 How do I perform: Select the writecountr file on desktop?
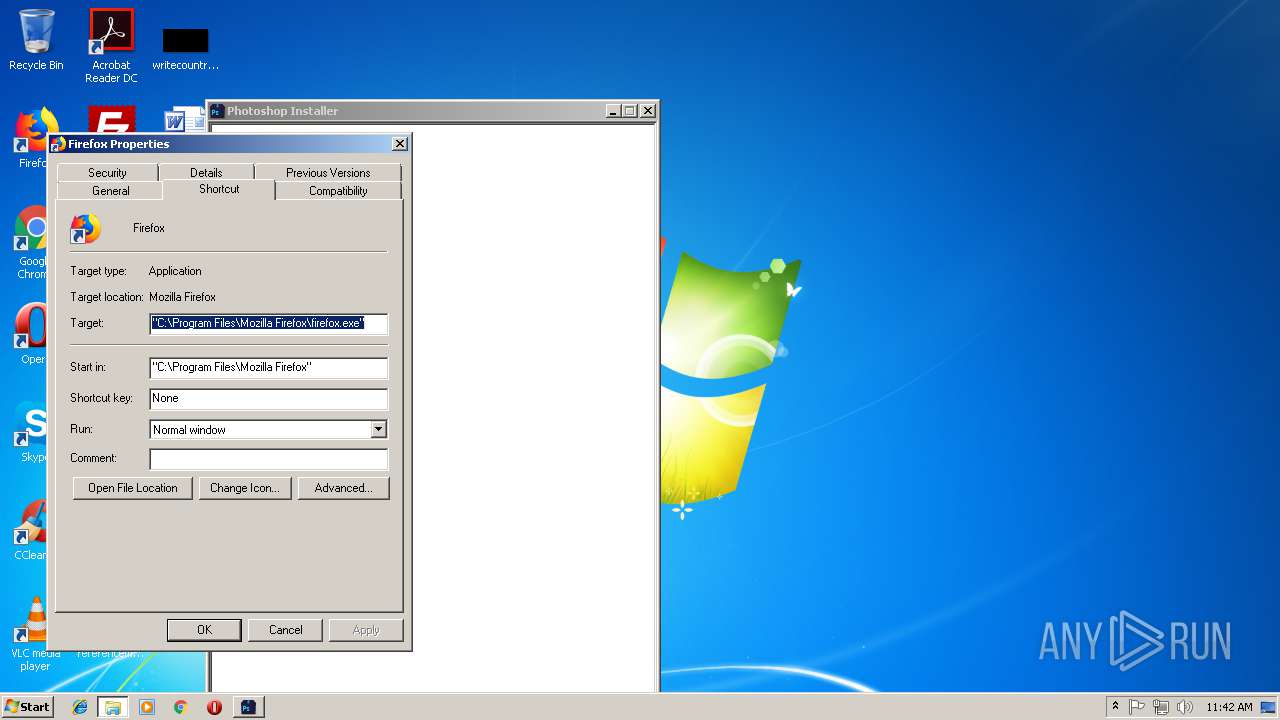pyautogui.click(x=185, y=48)
